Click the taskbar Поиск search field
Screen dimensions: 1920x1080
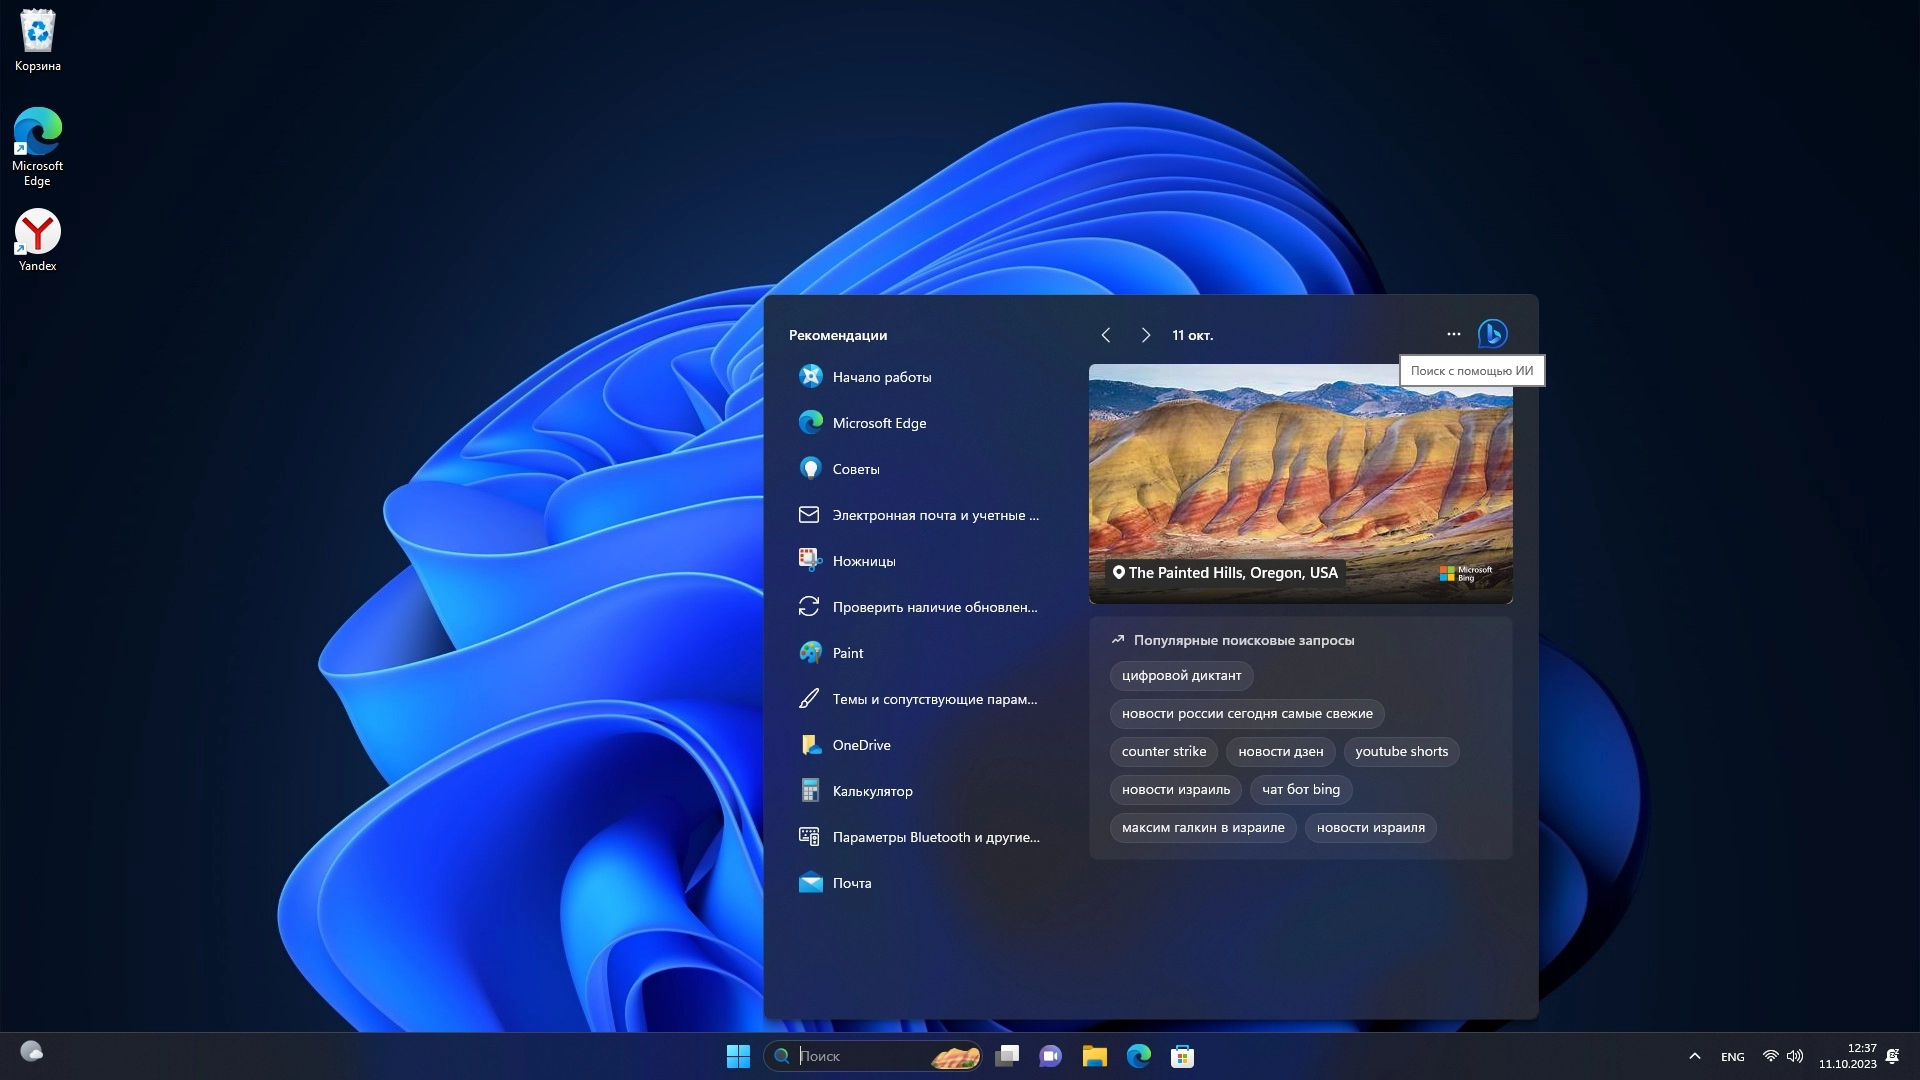tap(860, 1056)
